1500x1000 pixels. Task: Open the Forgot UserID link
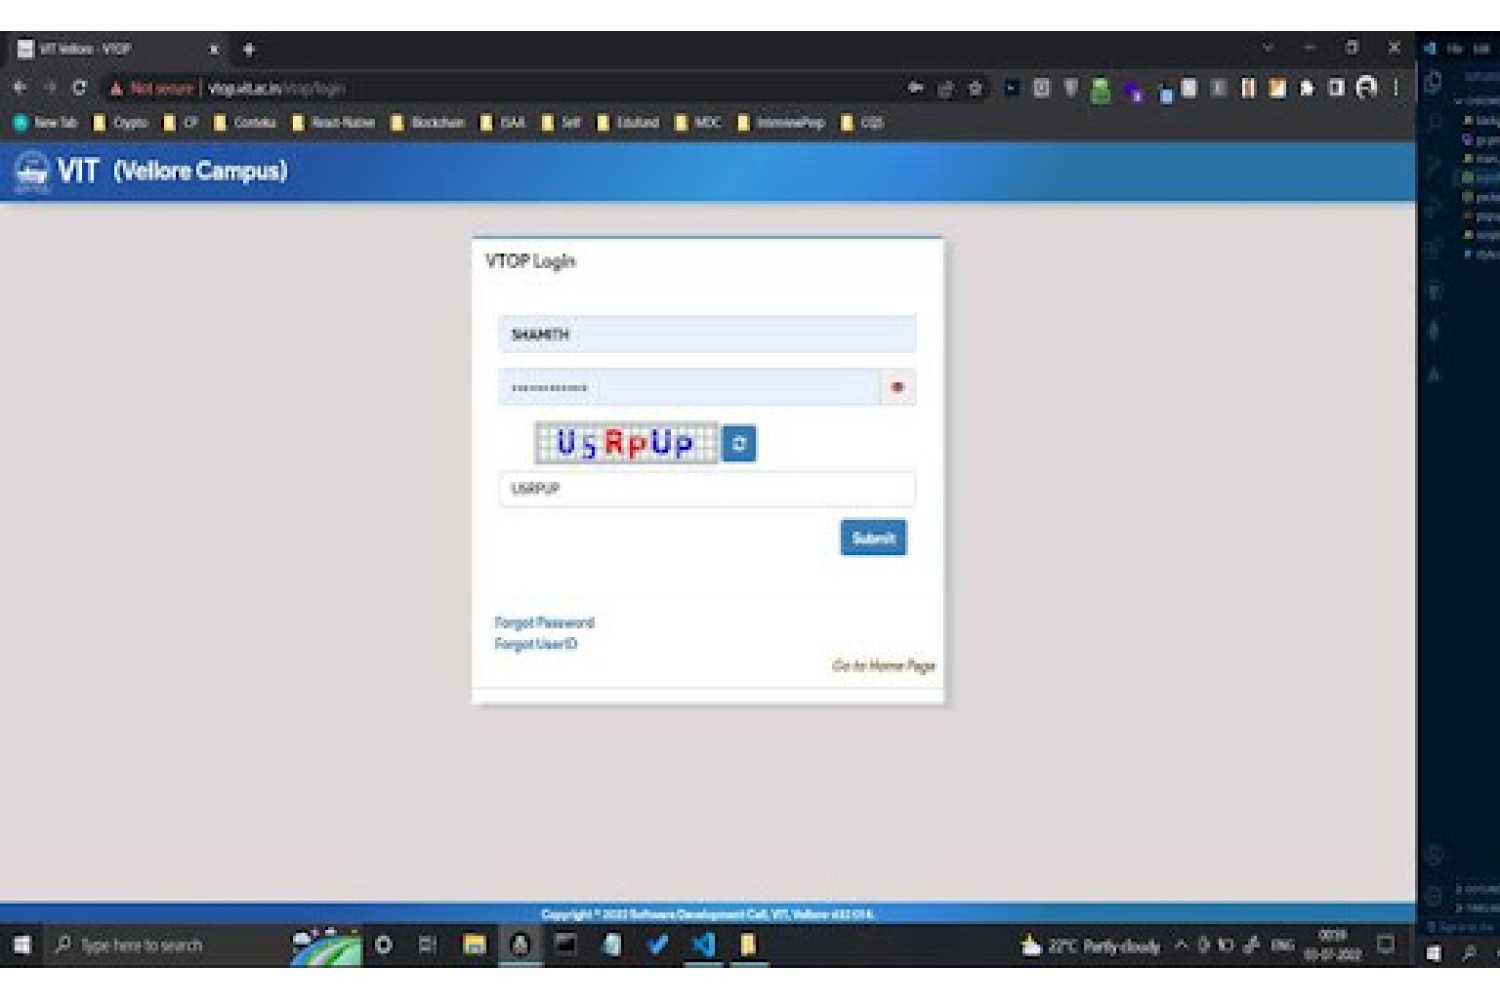[x=536, y=644]
